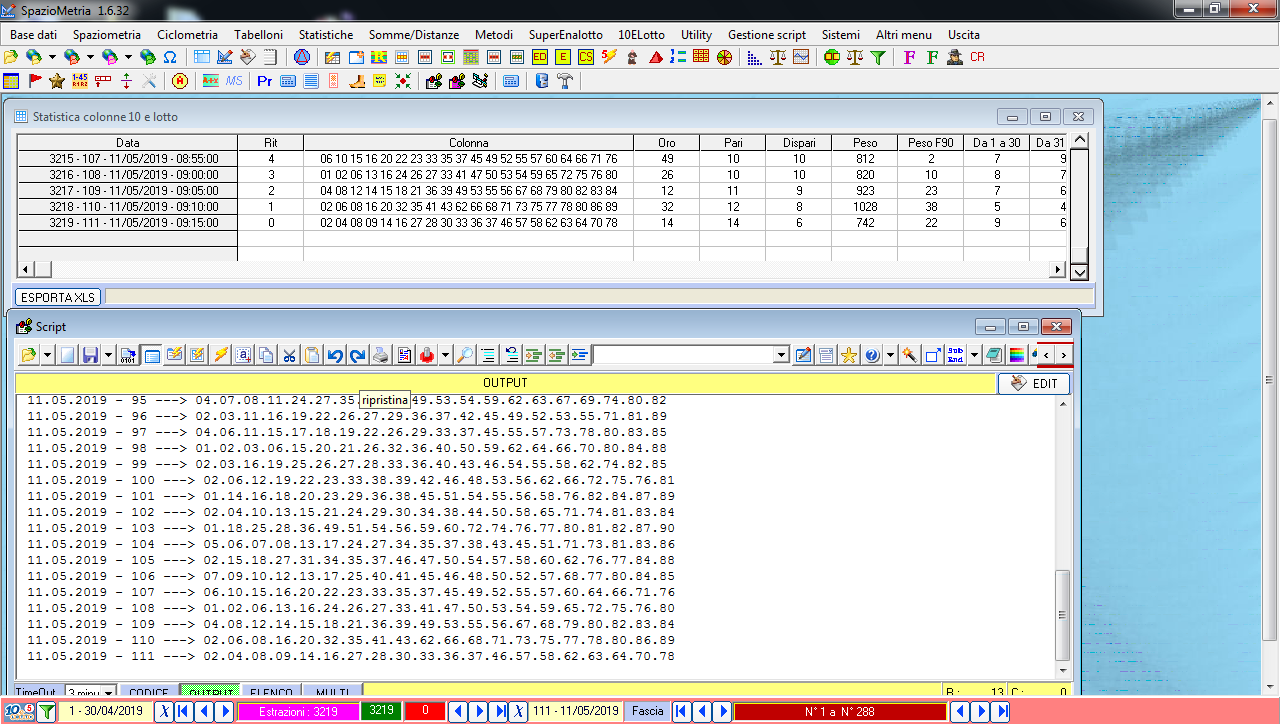Click the rainbow color palette icon
The image size is (1280, 724).
(x=1017, y=355)
